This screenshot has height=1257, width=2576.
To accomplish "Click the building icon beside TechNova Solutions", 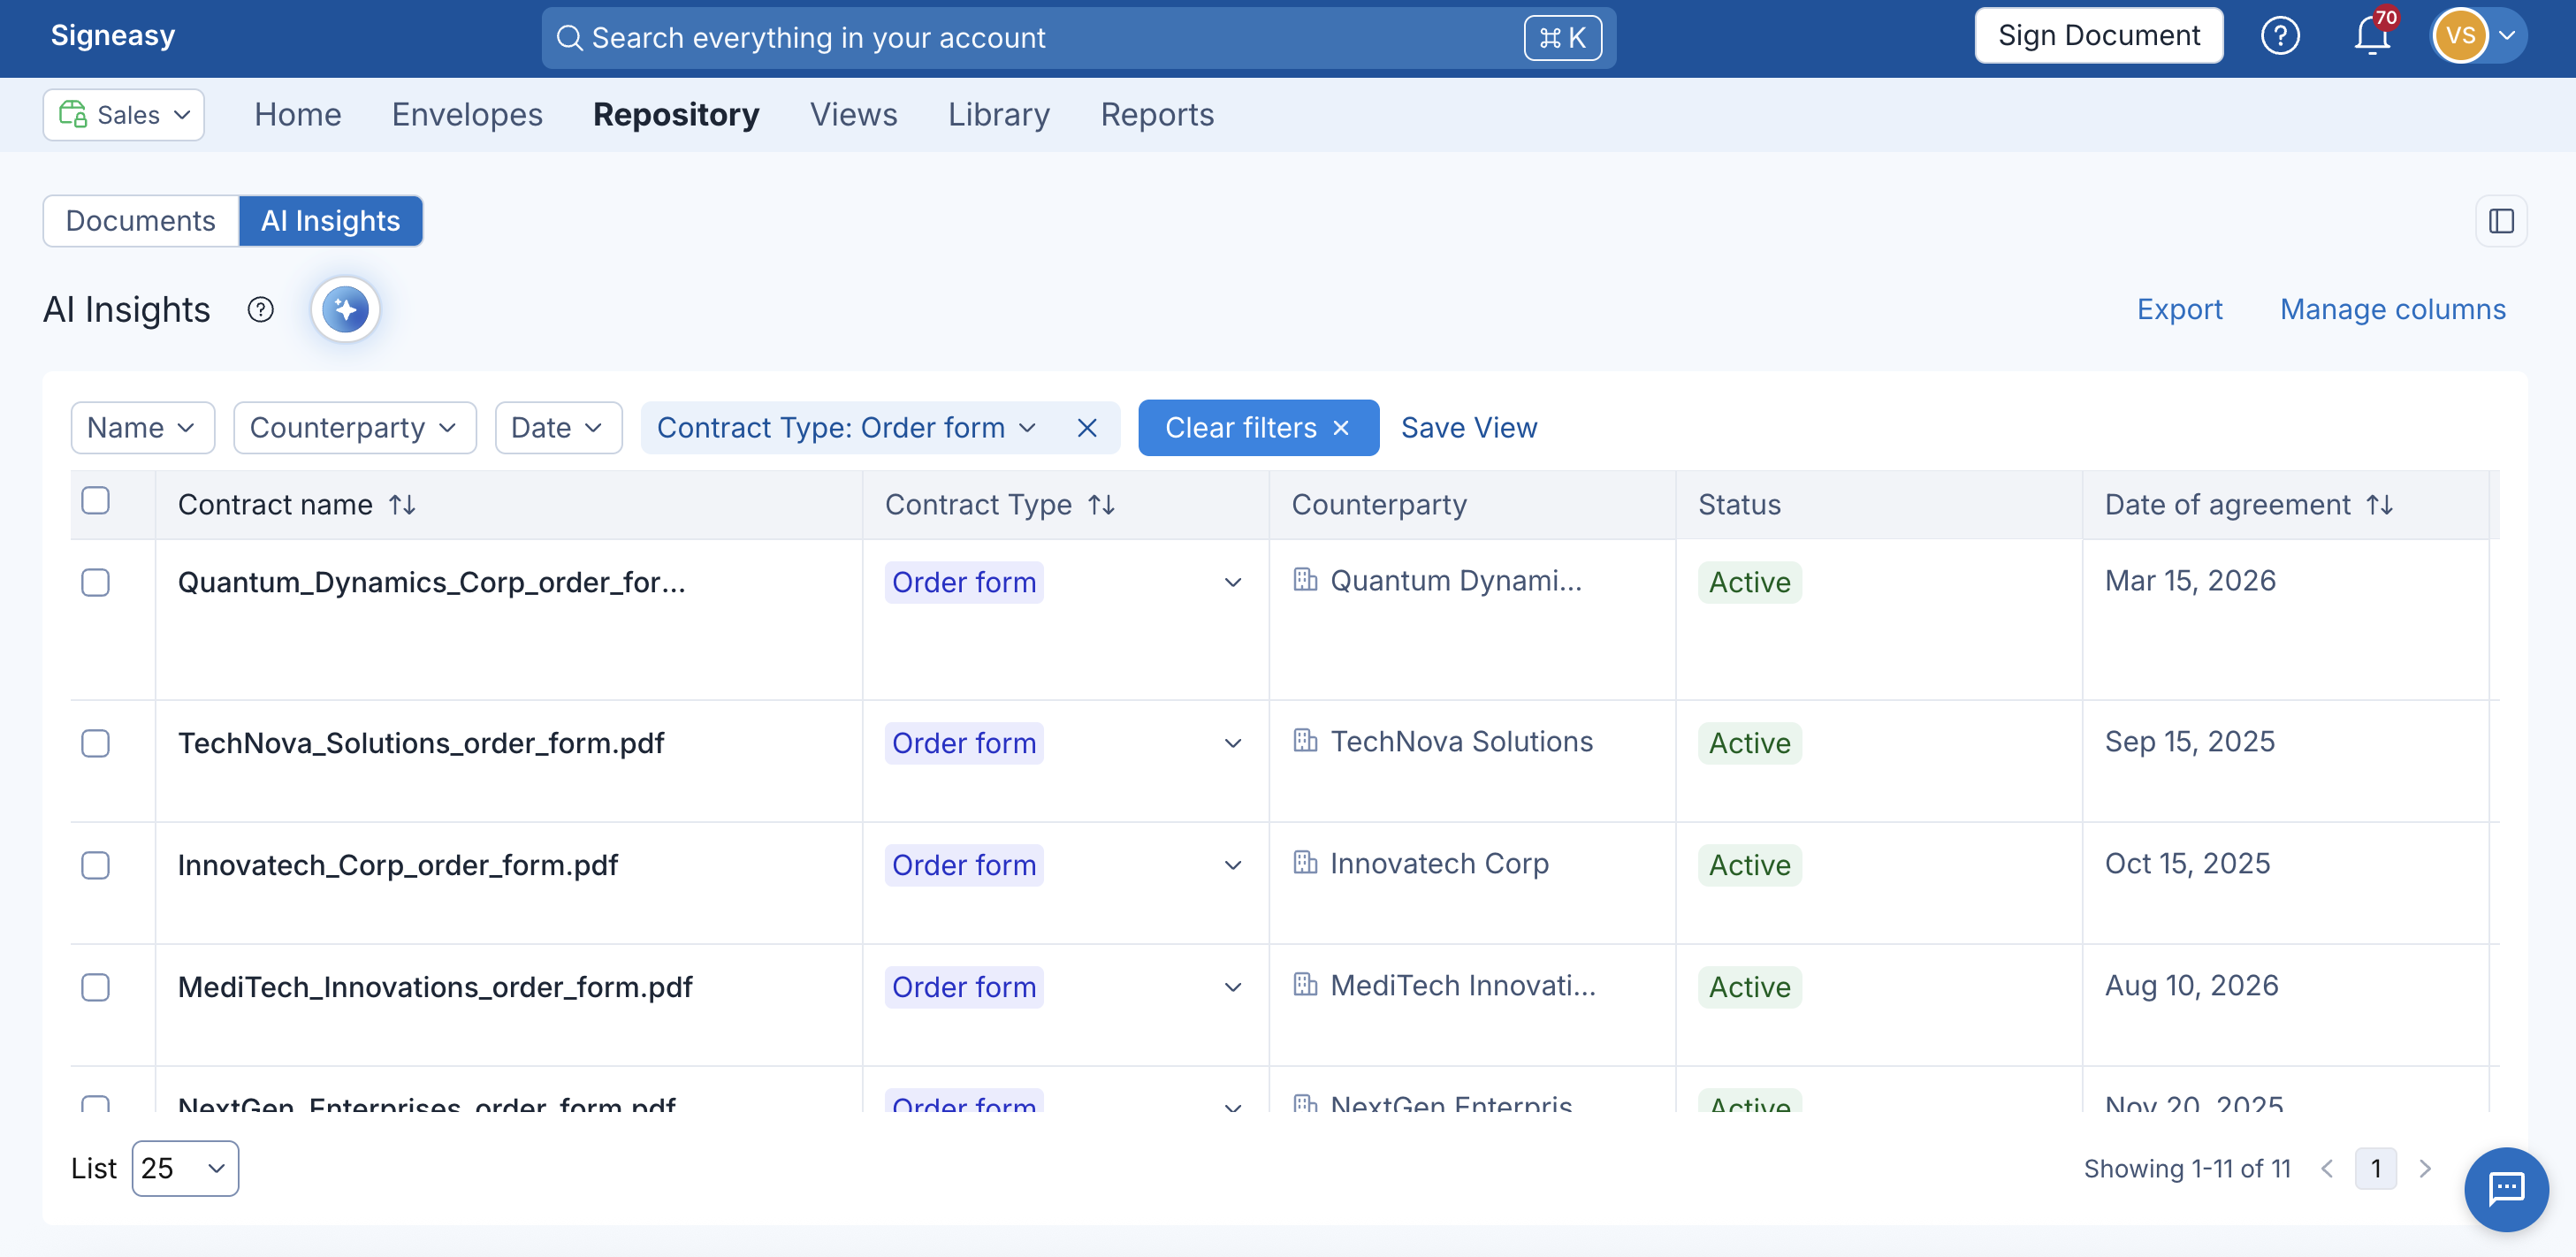I will tap(1305, 741).
